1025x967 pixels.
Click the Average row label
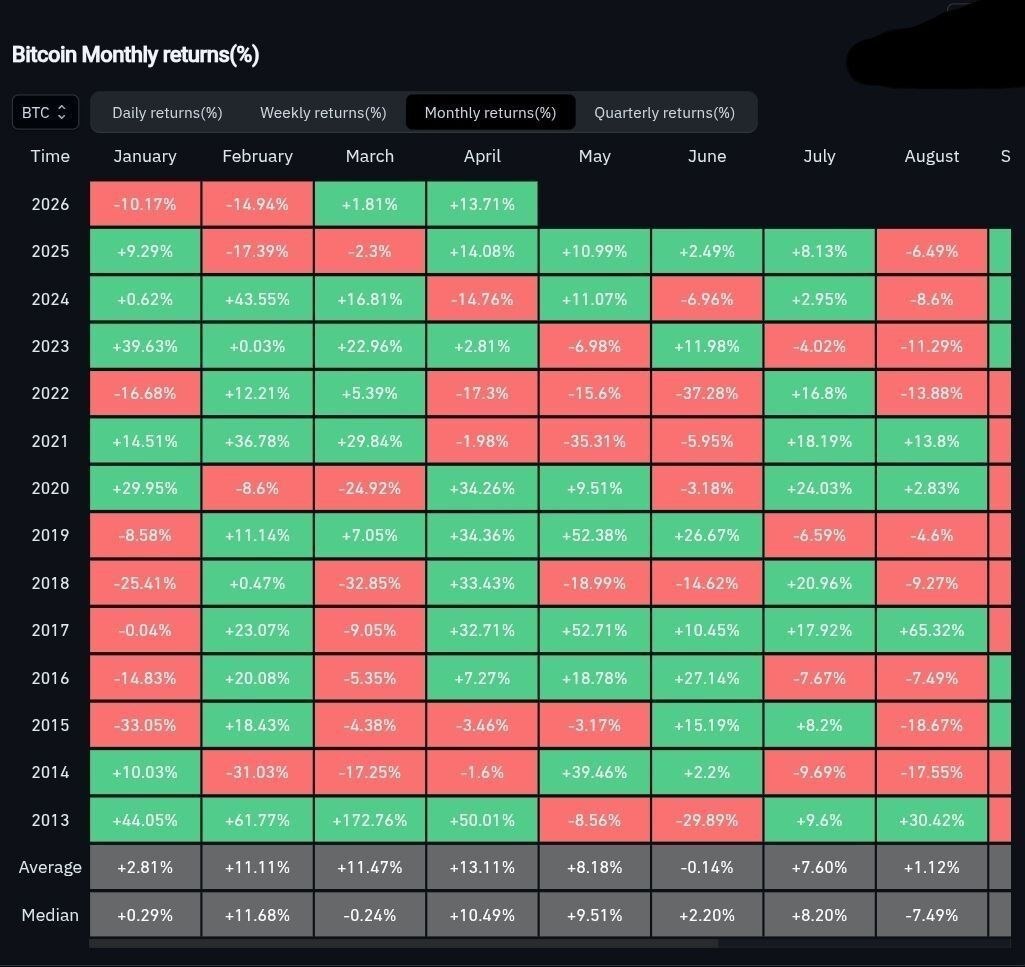[50, 867]
